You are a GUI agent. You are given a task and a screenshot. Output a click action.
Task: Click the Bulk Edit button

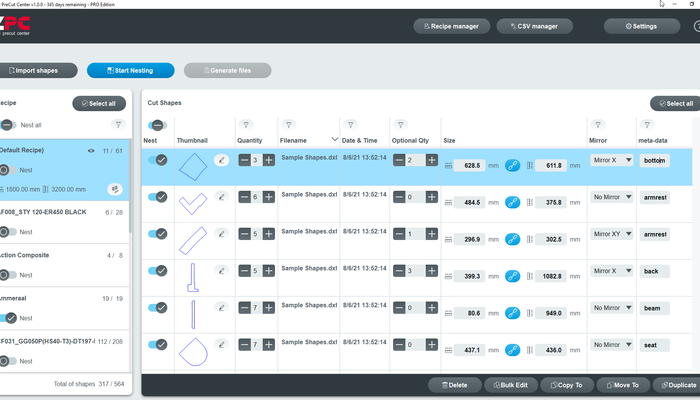tap(511, 385)
